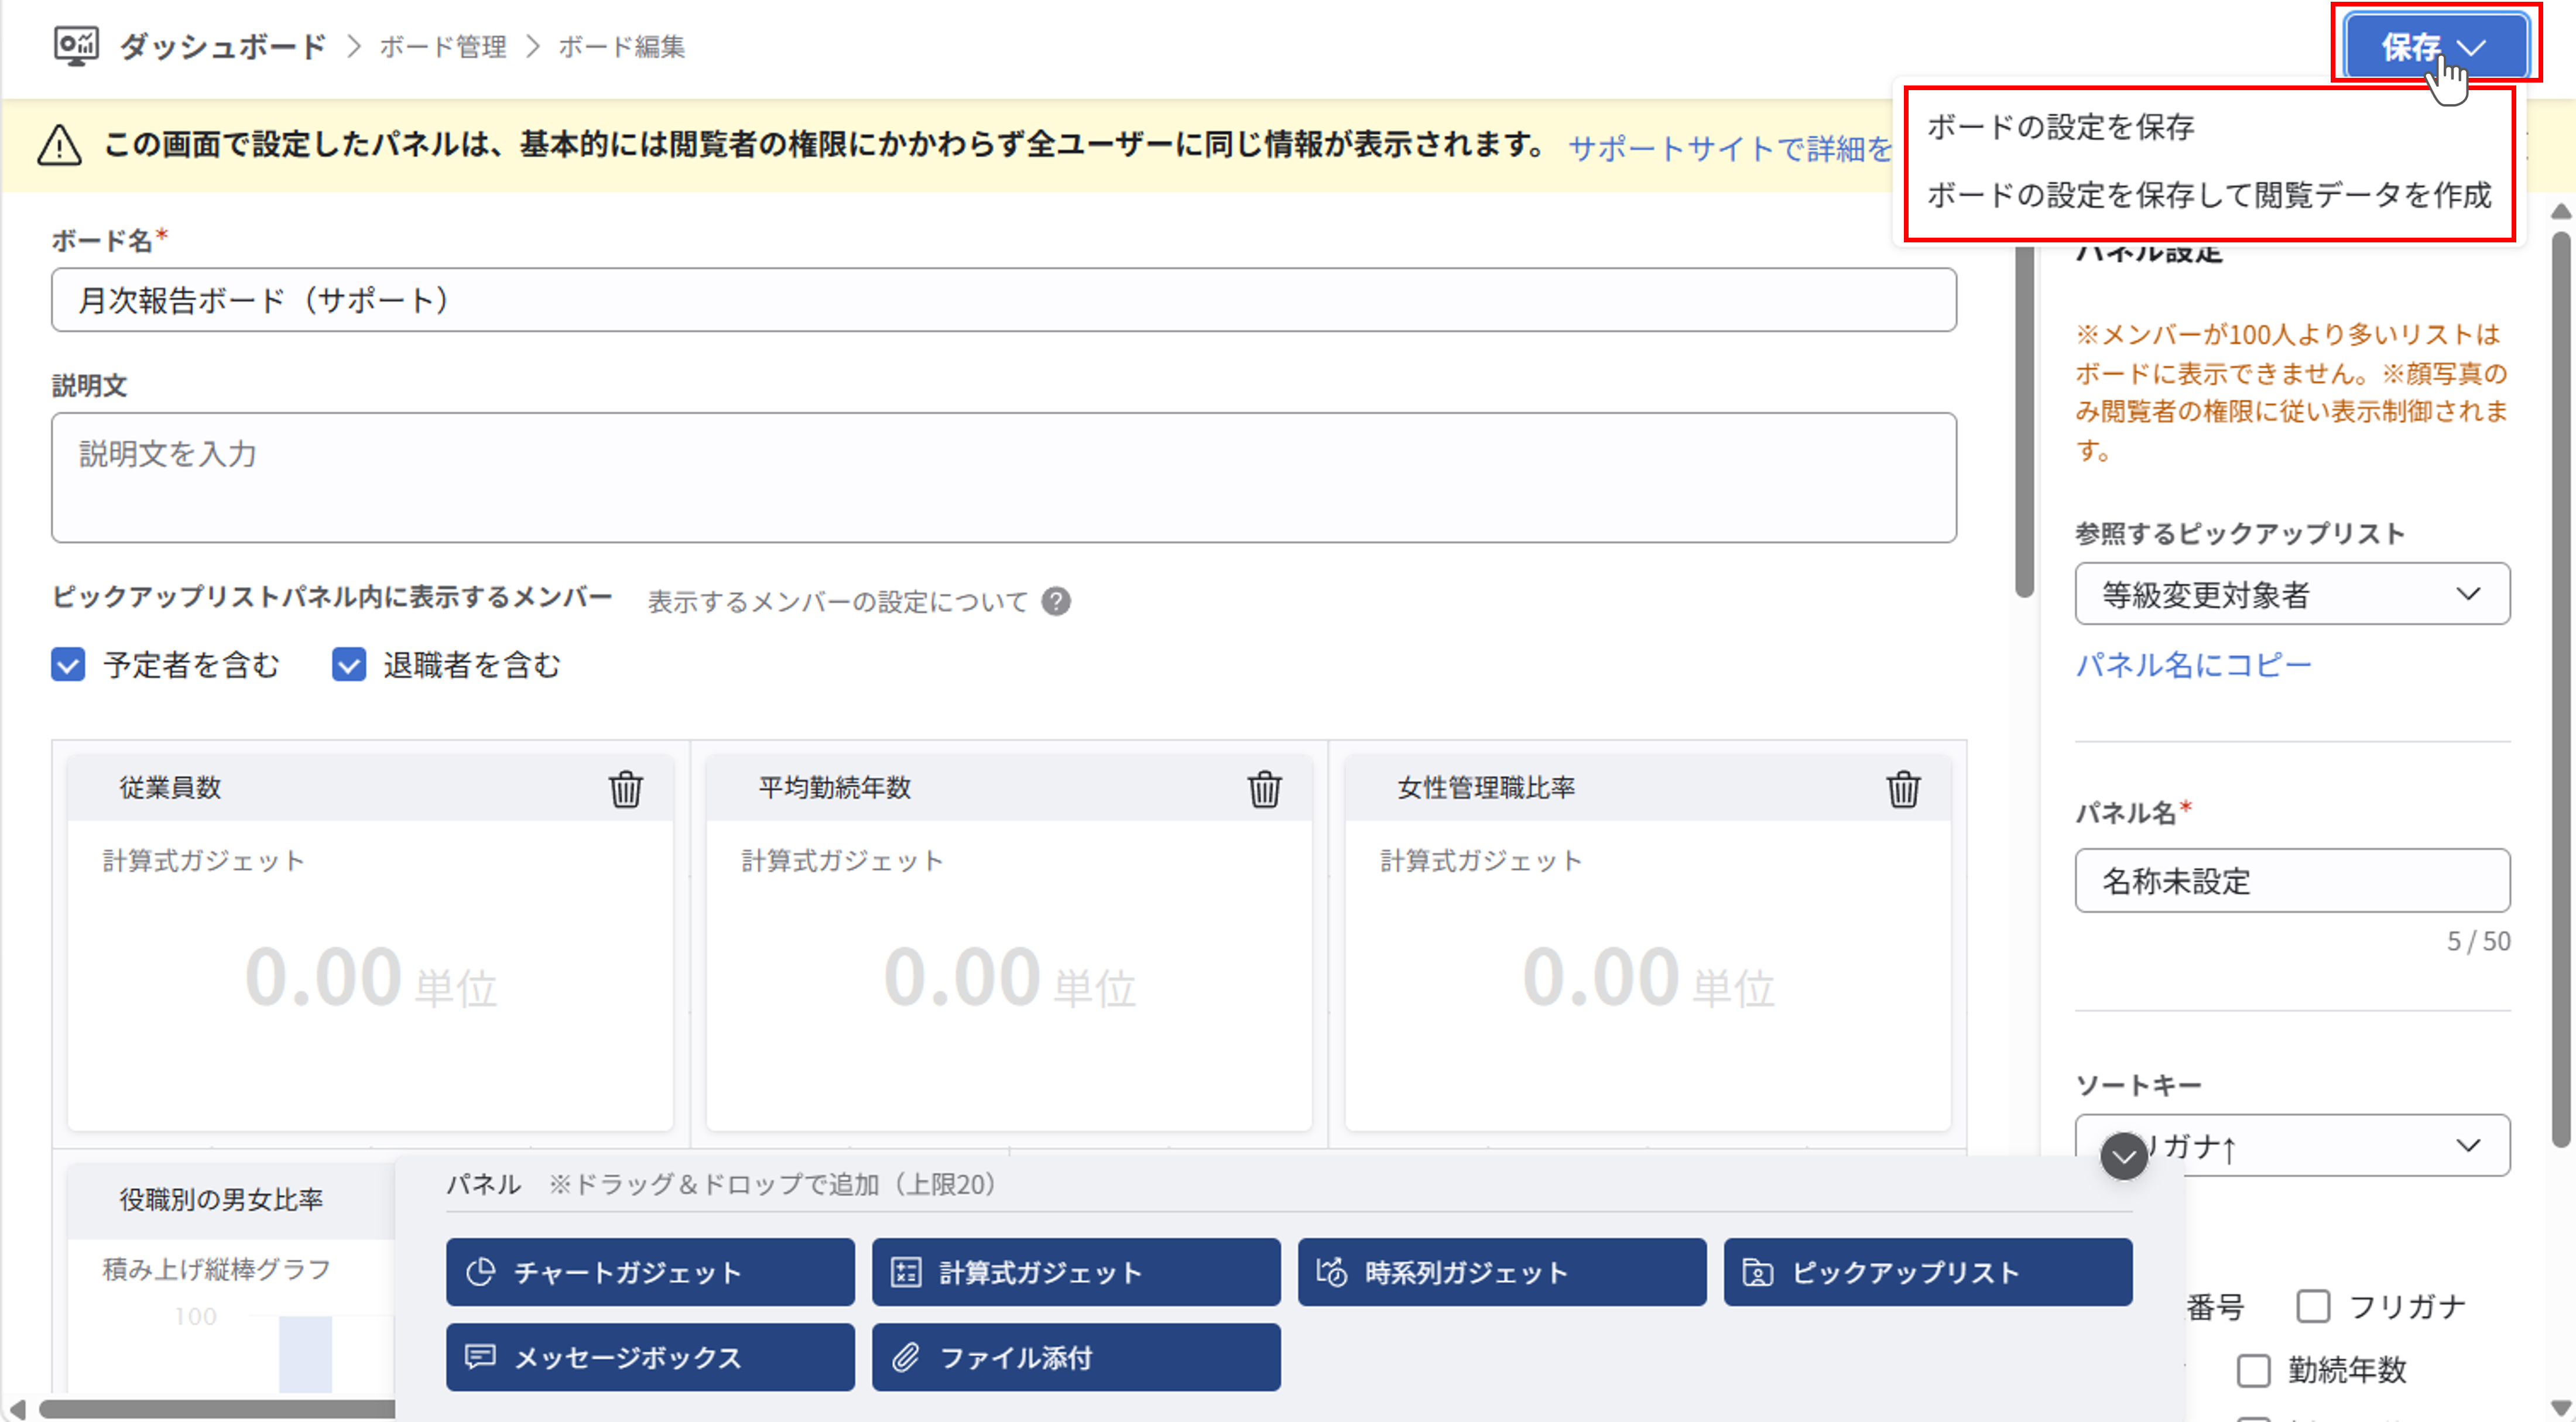The width and height of the screenshot is (2576, 1422).
Task: Click the 説明文 text area
Action: coord(1004,478)
